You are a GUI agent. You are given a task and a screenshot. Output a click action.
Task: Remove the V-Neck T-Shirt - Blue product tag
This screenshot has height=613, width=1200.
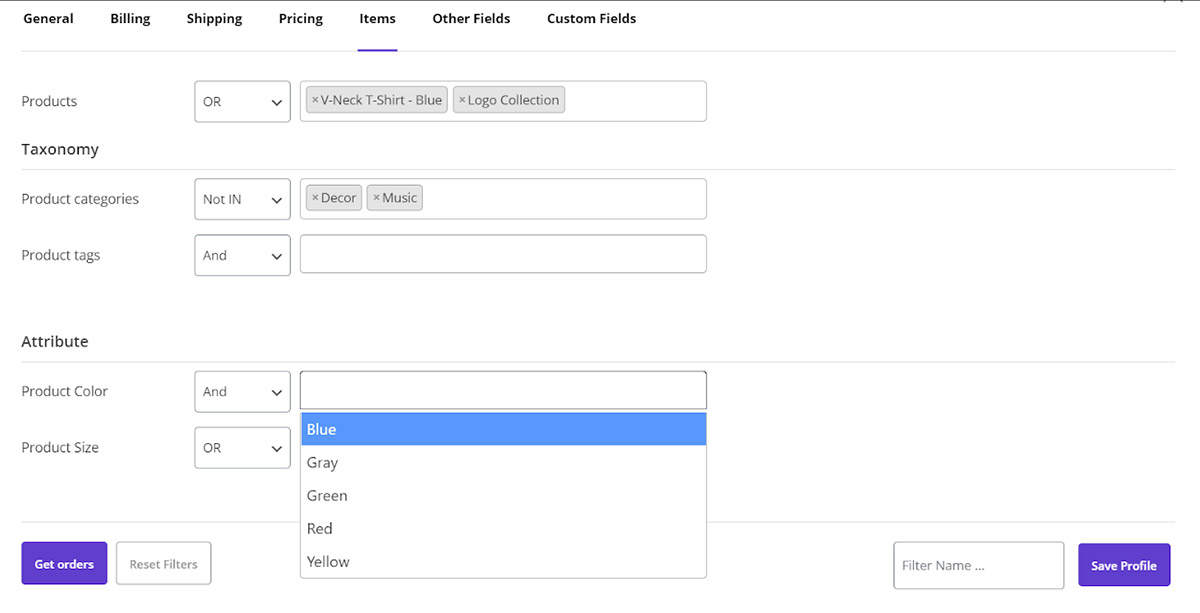(315, 100)
